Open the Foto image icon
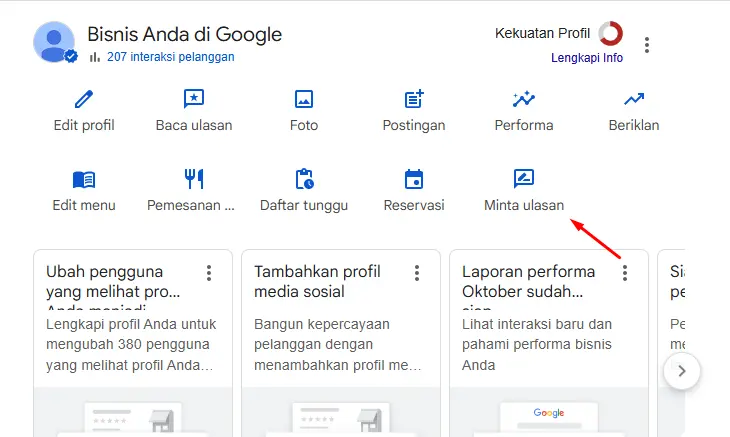The image size is (730, 437). [x=304, y=99]
